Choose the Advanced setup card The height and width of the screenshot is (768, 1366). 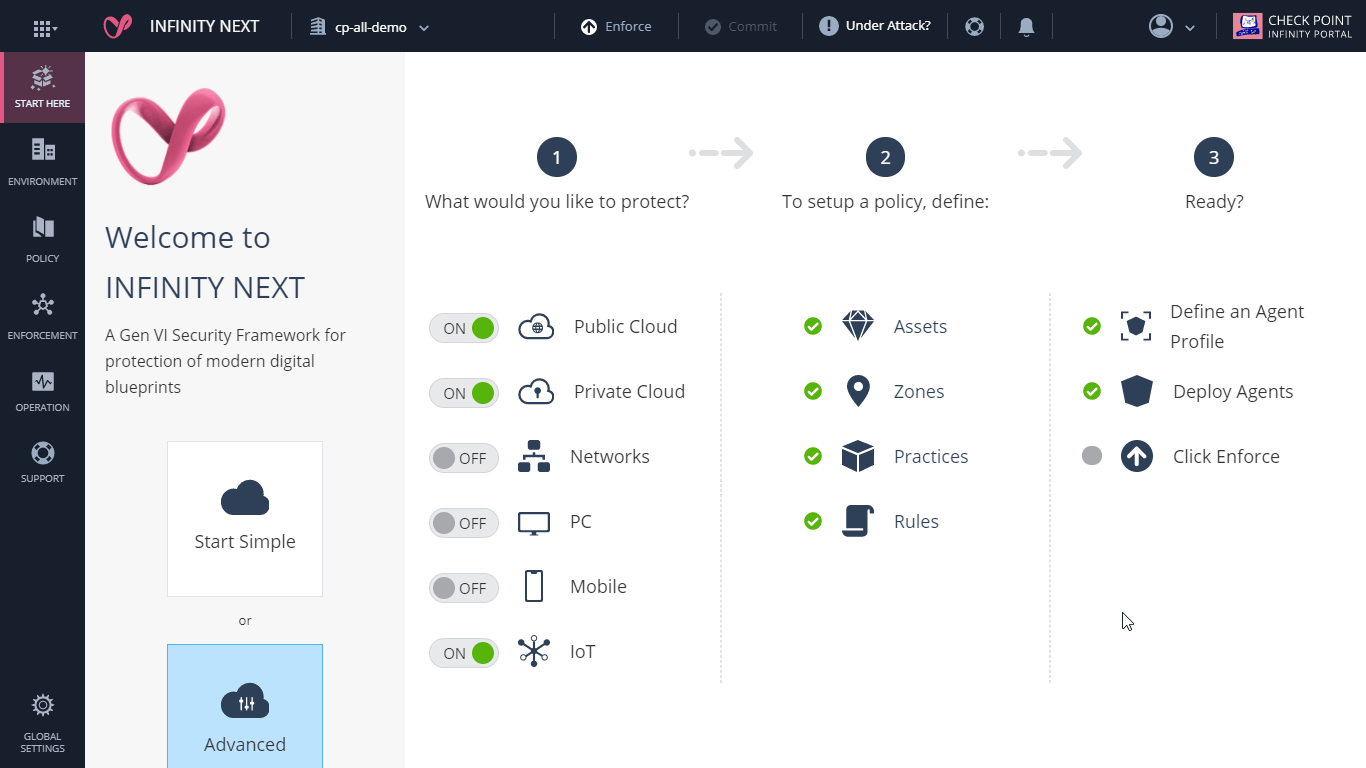(x=245, y=706)
